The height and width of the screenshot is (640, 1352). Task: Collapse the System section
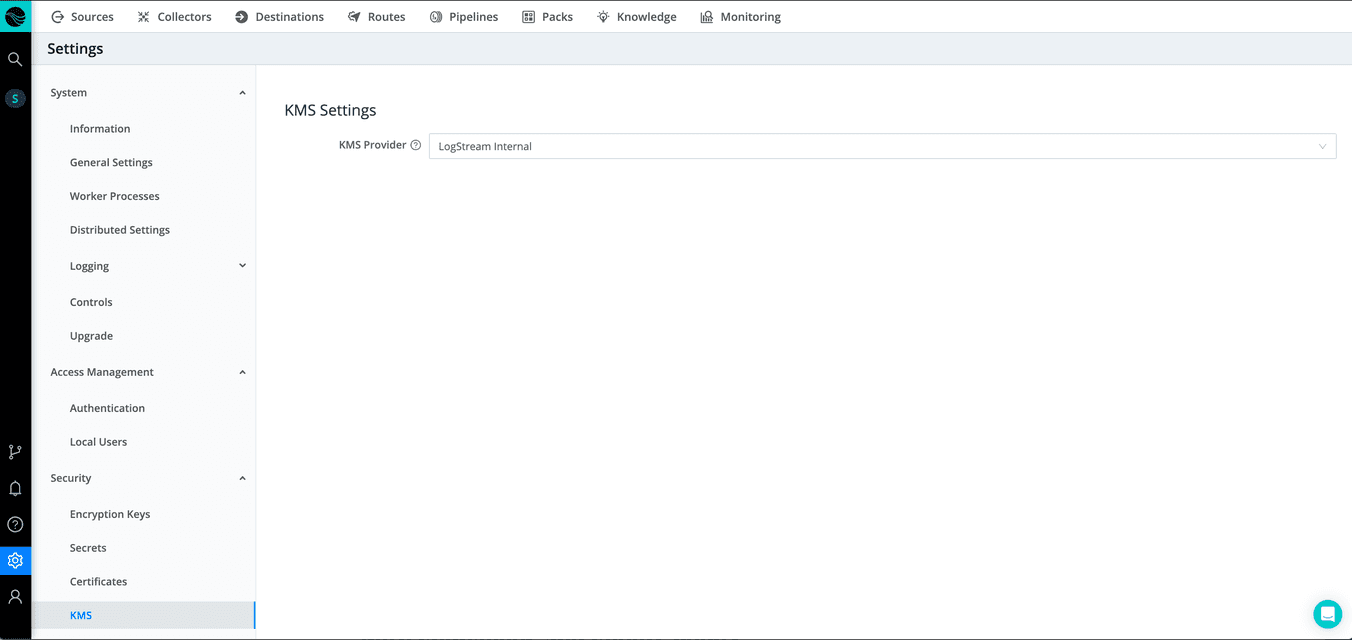242,93
